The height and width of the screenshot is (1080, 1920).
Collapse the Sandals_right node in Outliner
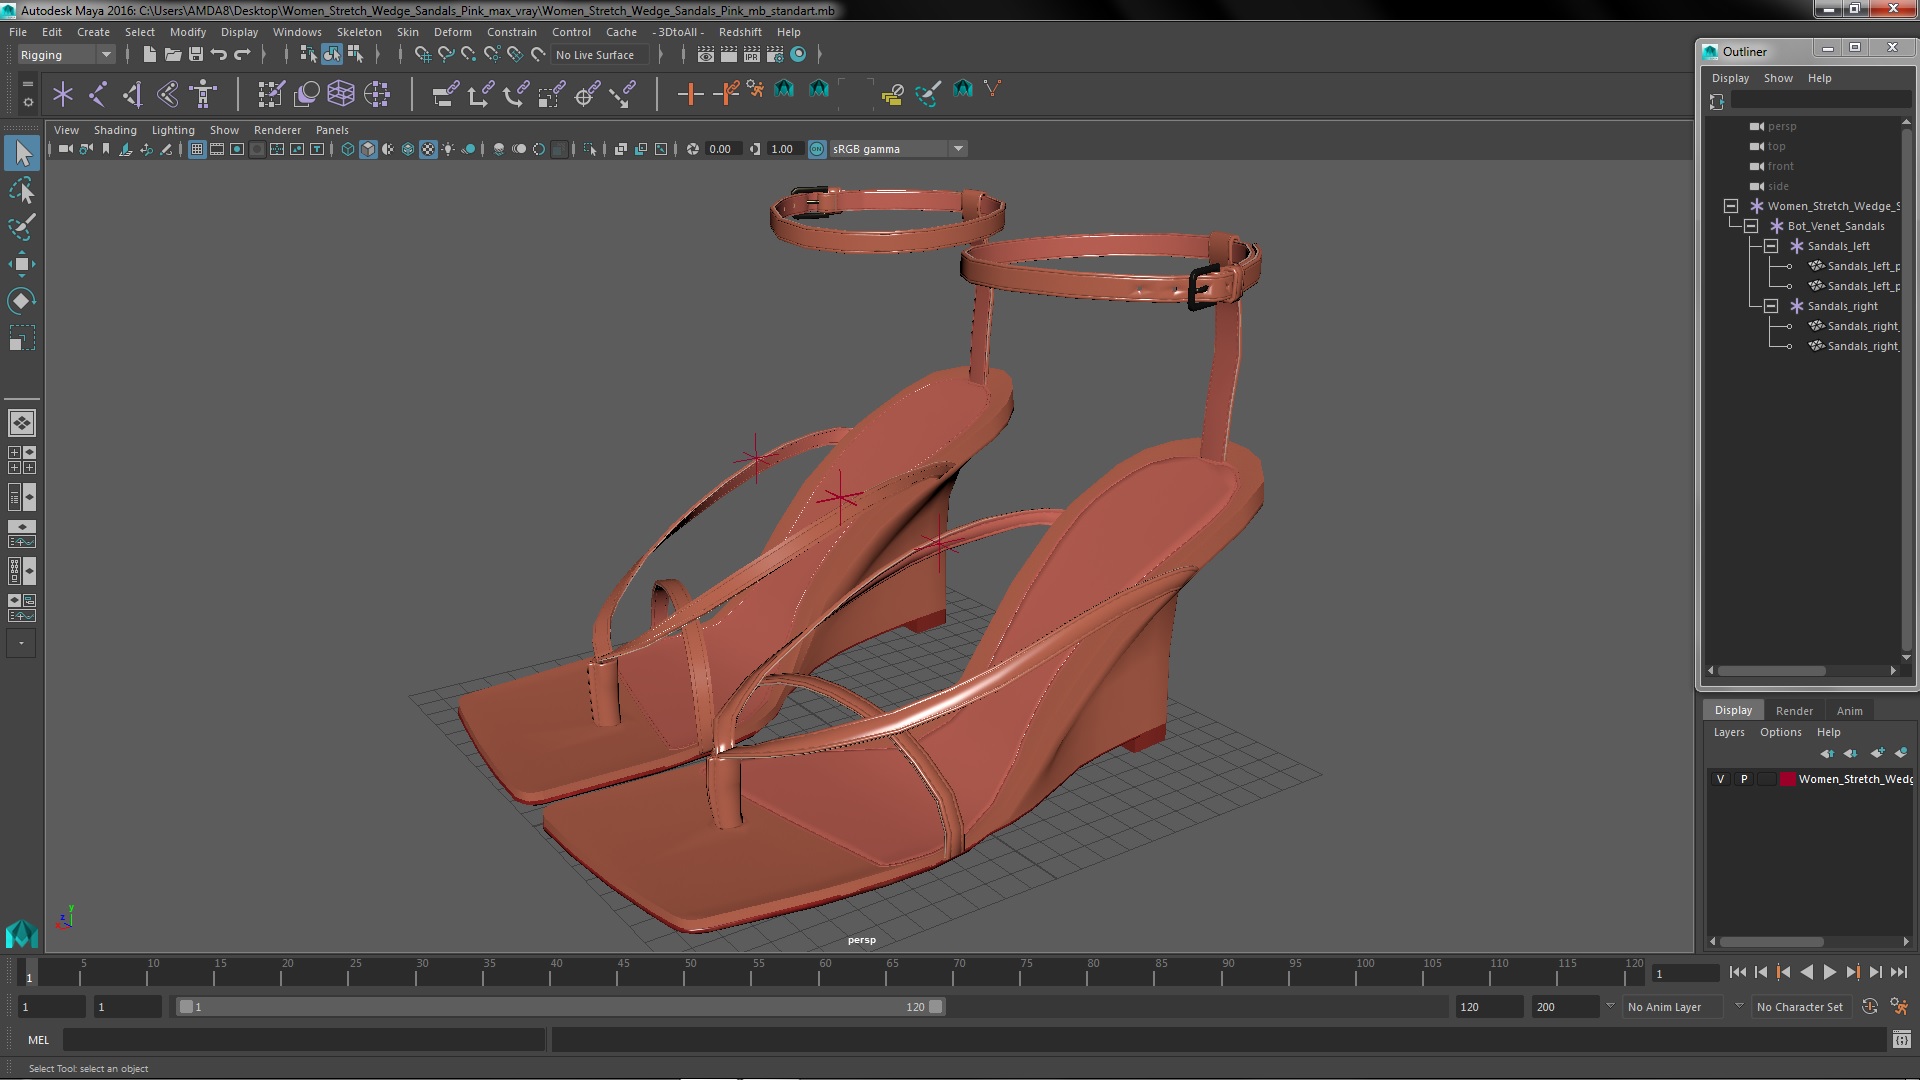[1771, 306]
